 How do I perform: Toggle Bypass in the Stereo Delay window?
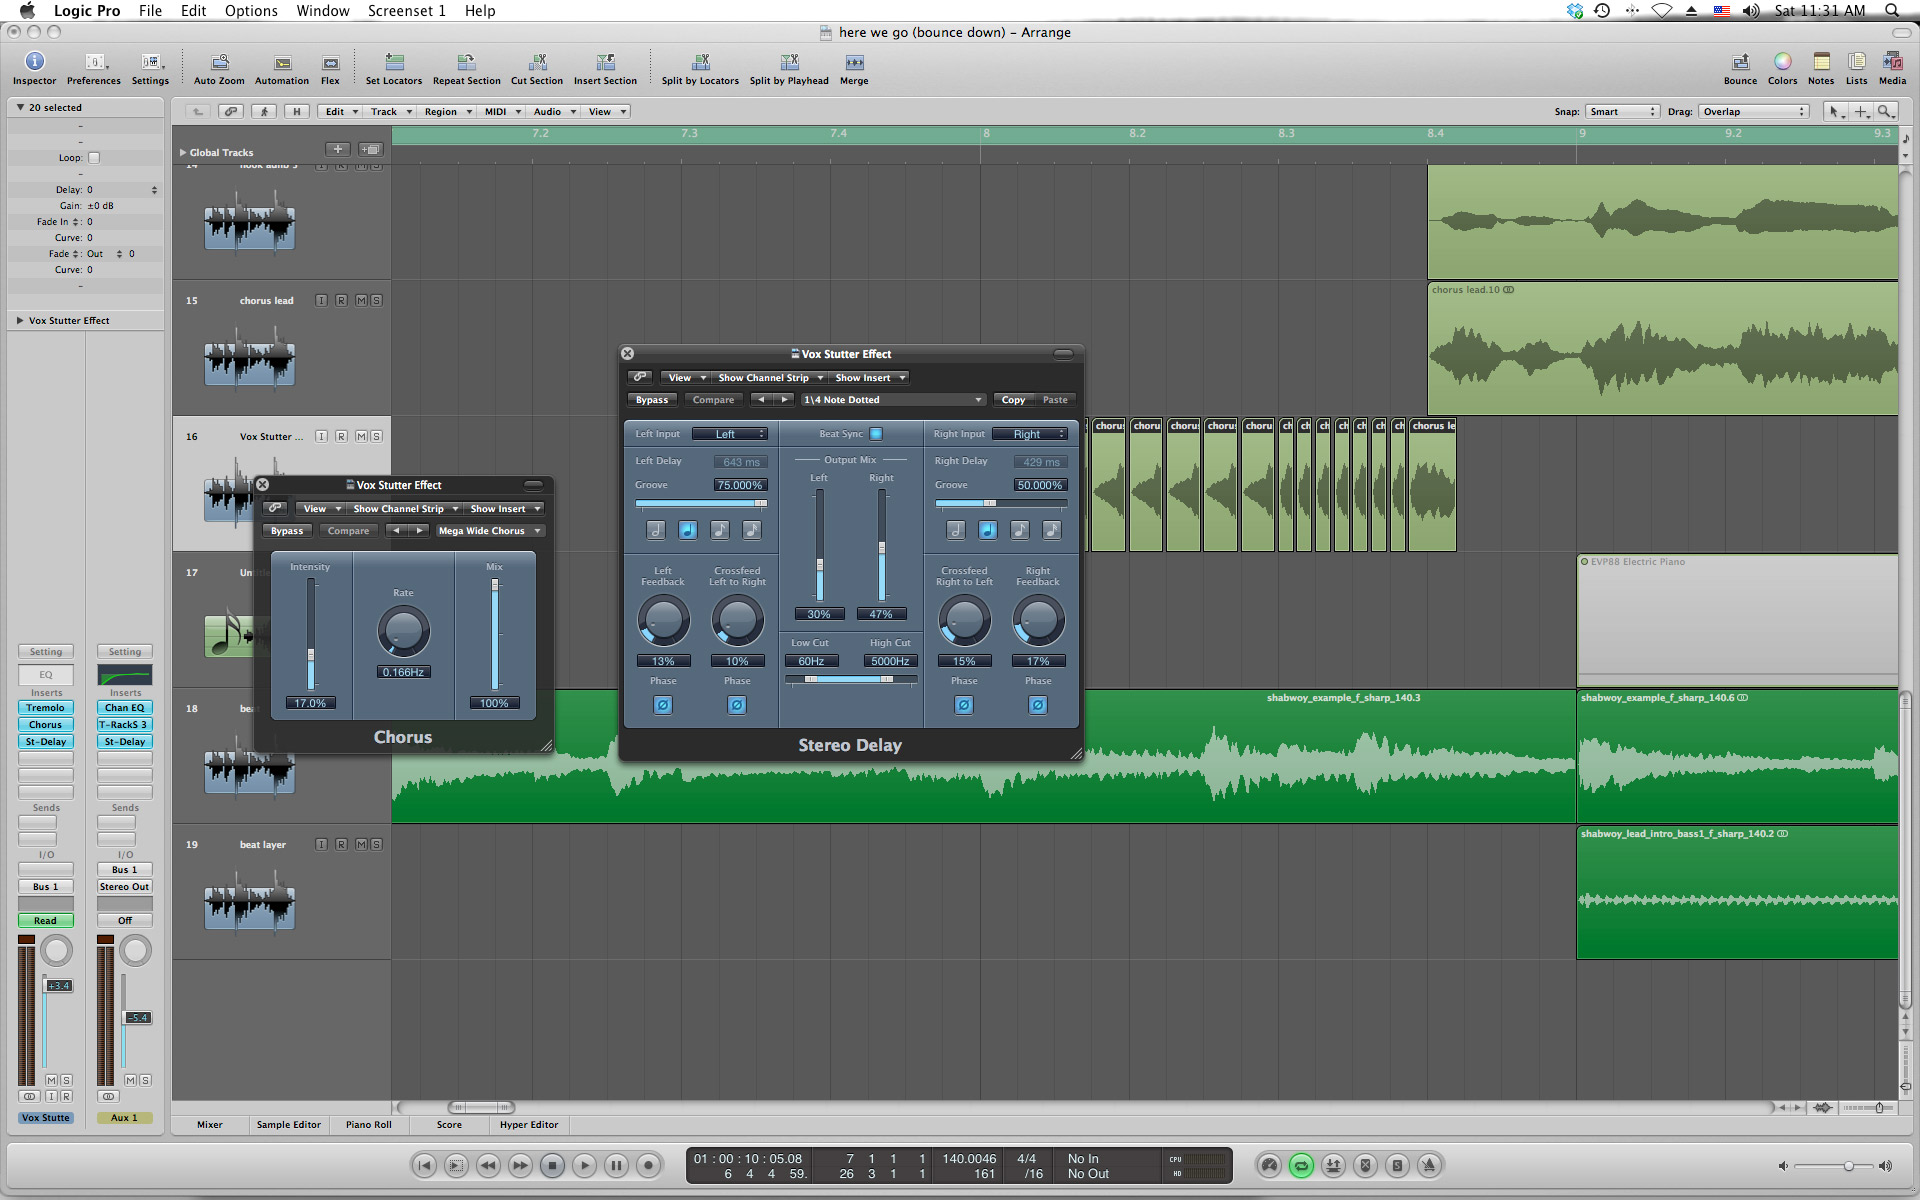coord(652,400)
